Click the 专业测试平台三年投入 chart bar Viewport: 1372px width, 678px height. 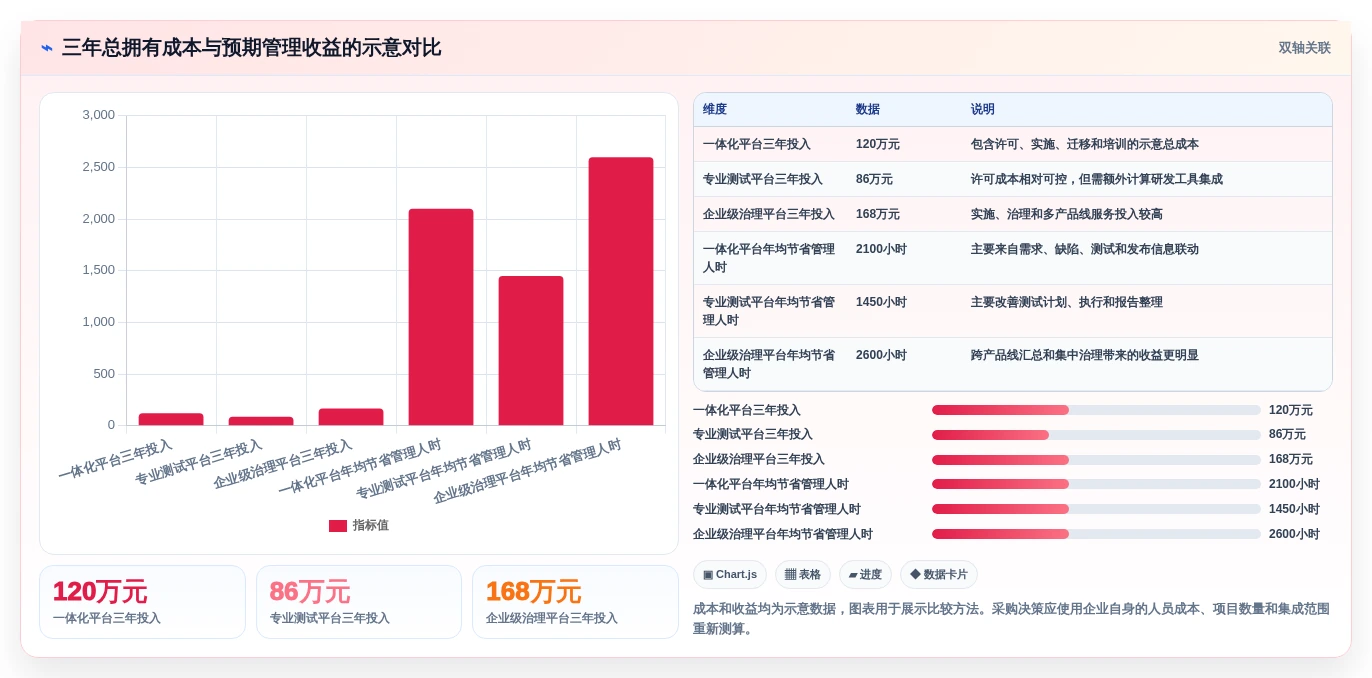pos(261,421)
